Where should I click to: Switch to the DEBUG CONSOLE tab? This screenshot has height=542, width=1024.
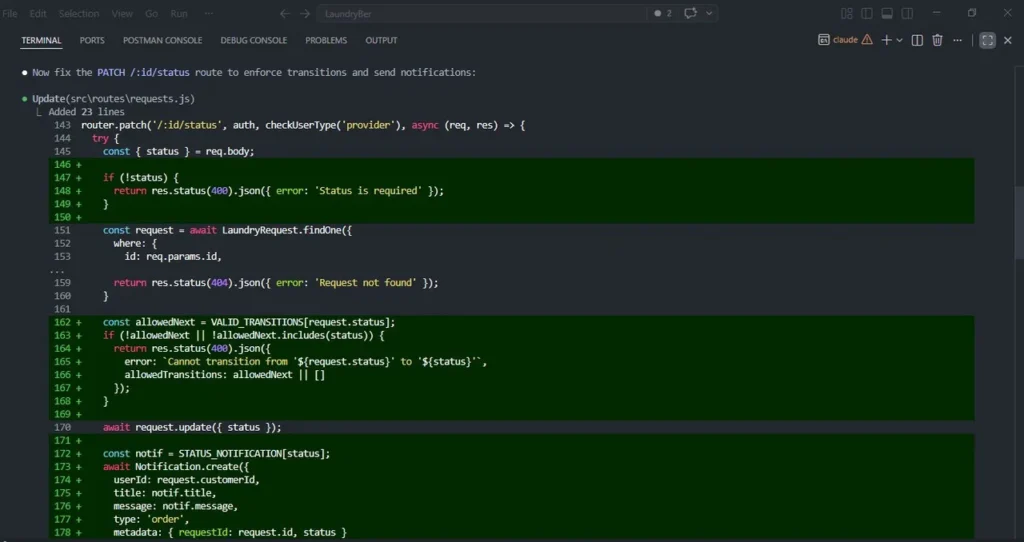pos(253,40)
